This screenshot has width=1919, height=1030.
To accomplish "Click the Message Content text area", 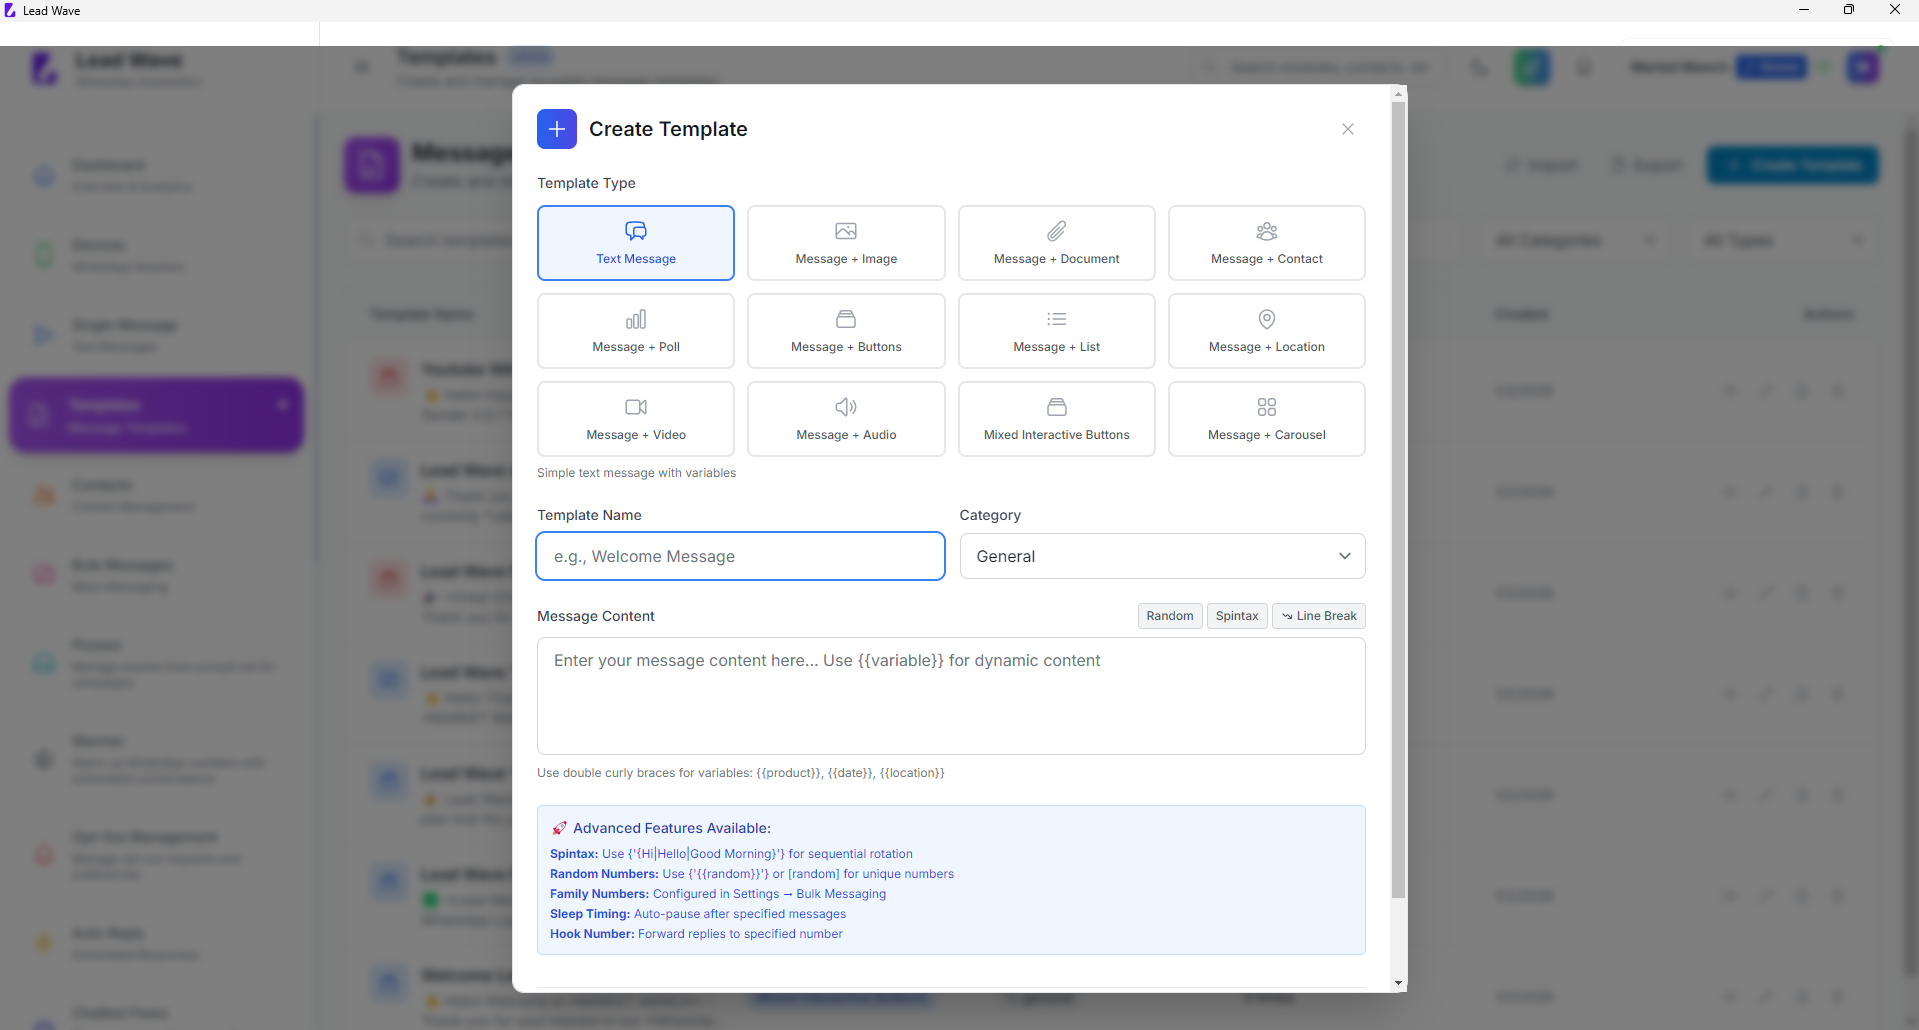I will (950, 696).
